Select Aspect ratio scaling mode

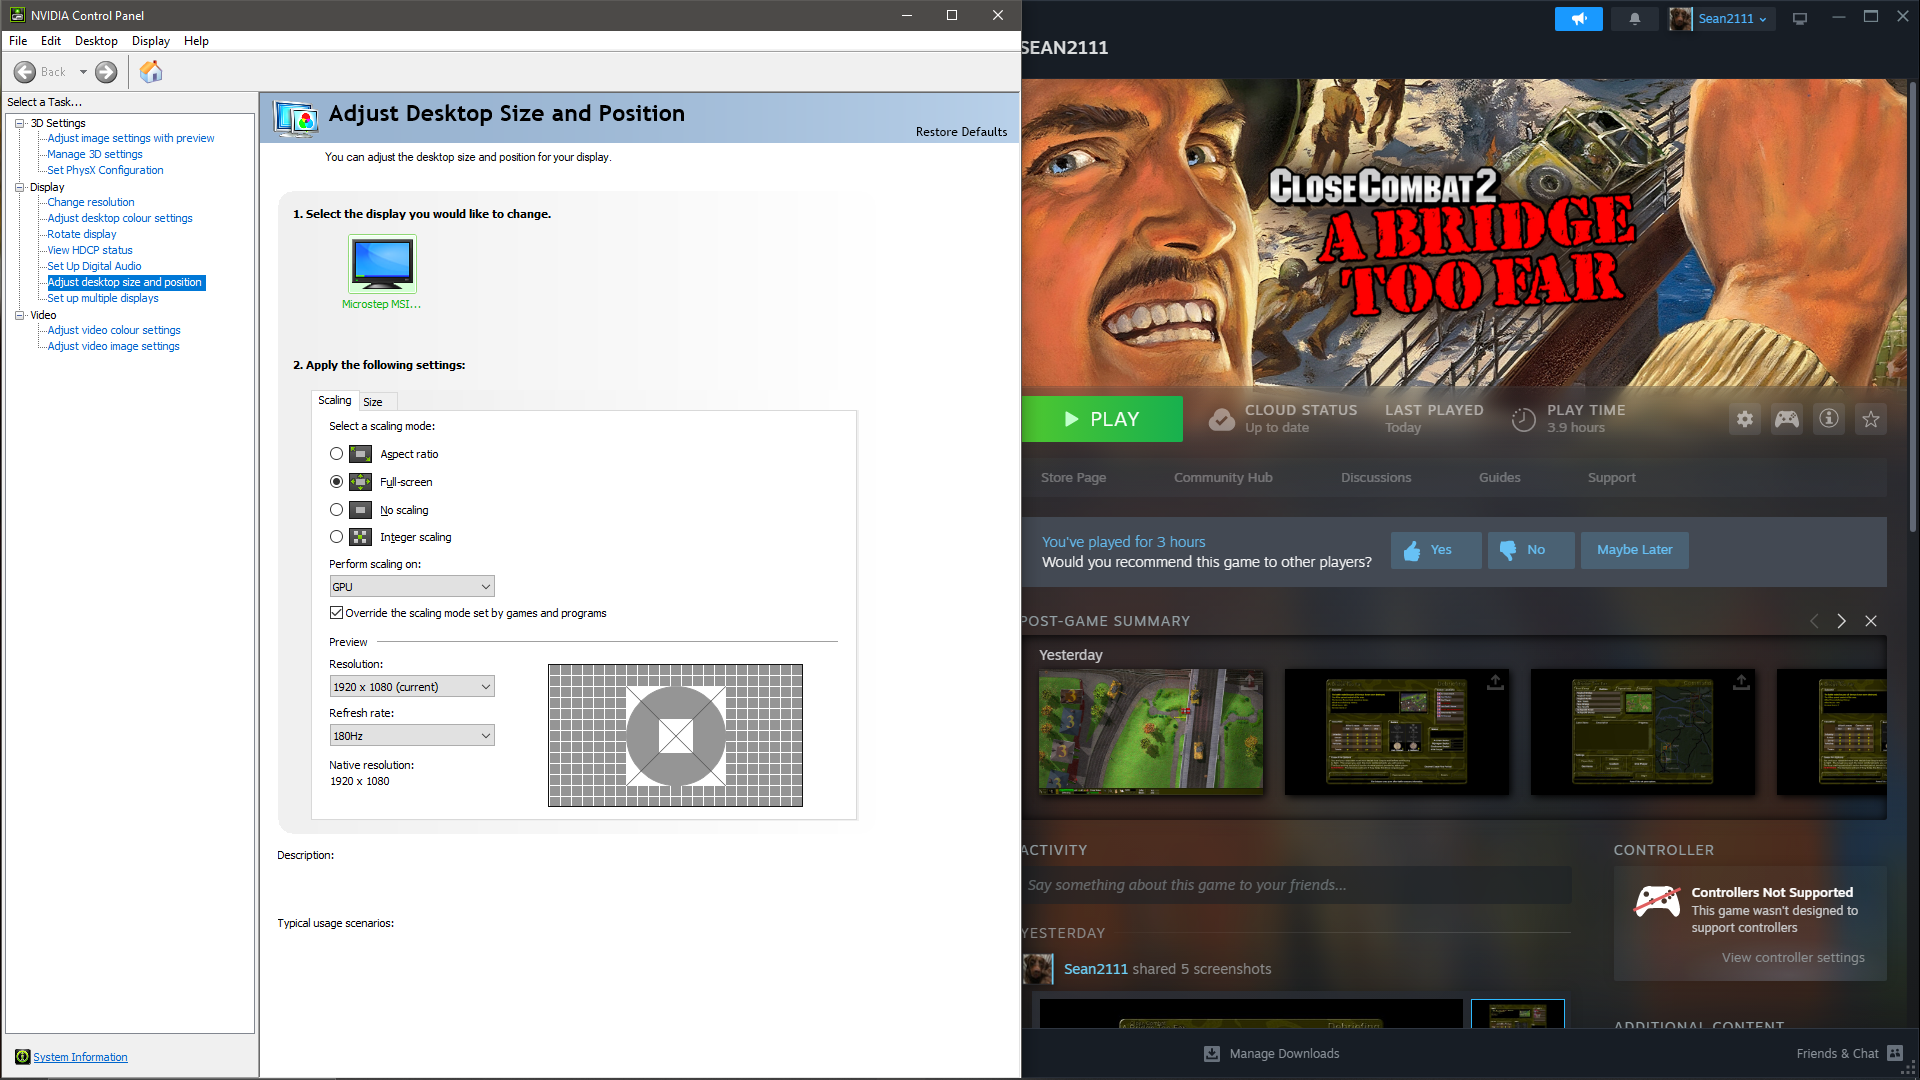tap(336, 454)
